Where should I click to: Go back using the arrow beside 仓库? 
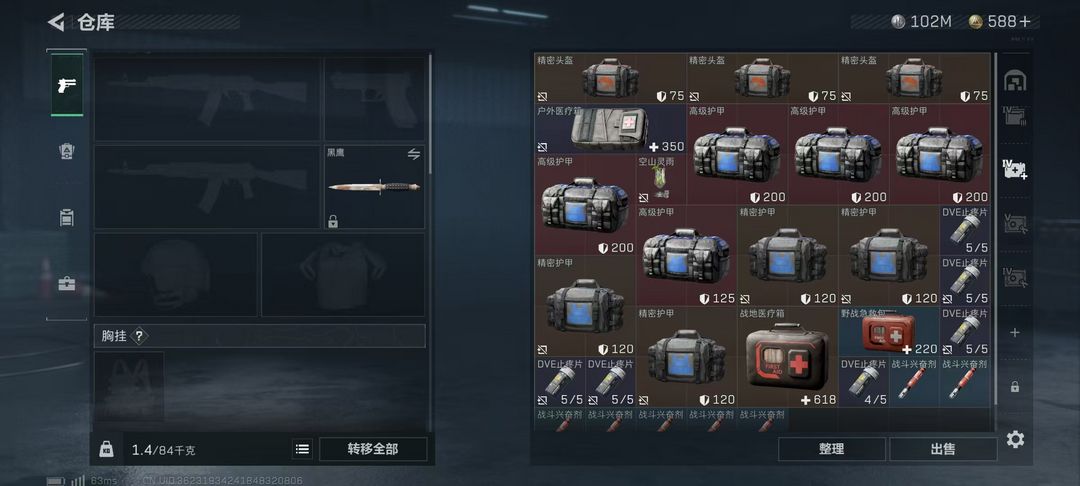(56, 22)
